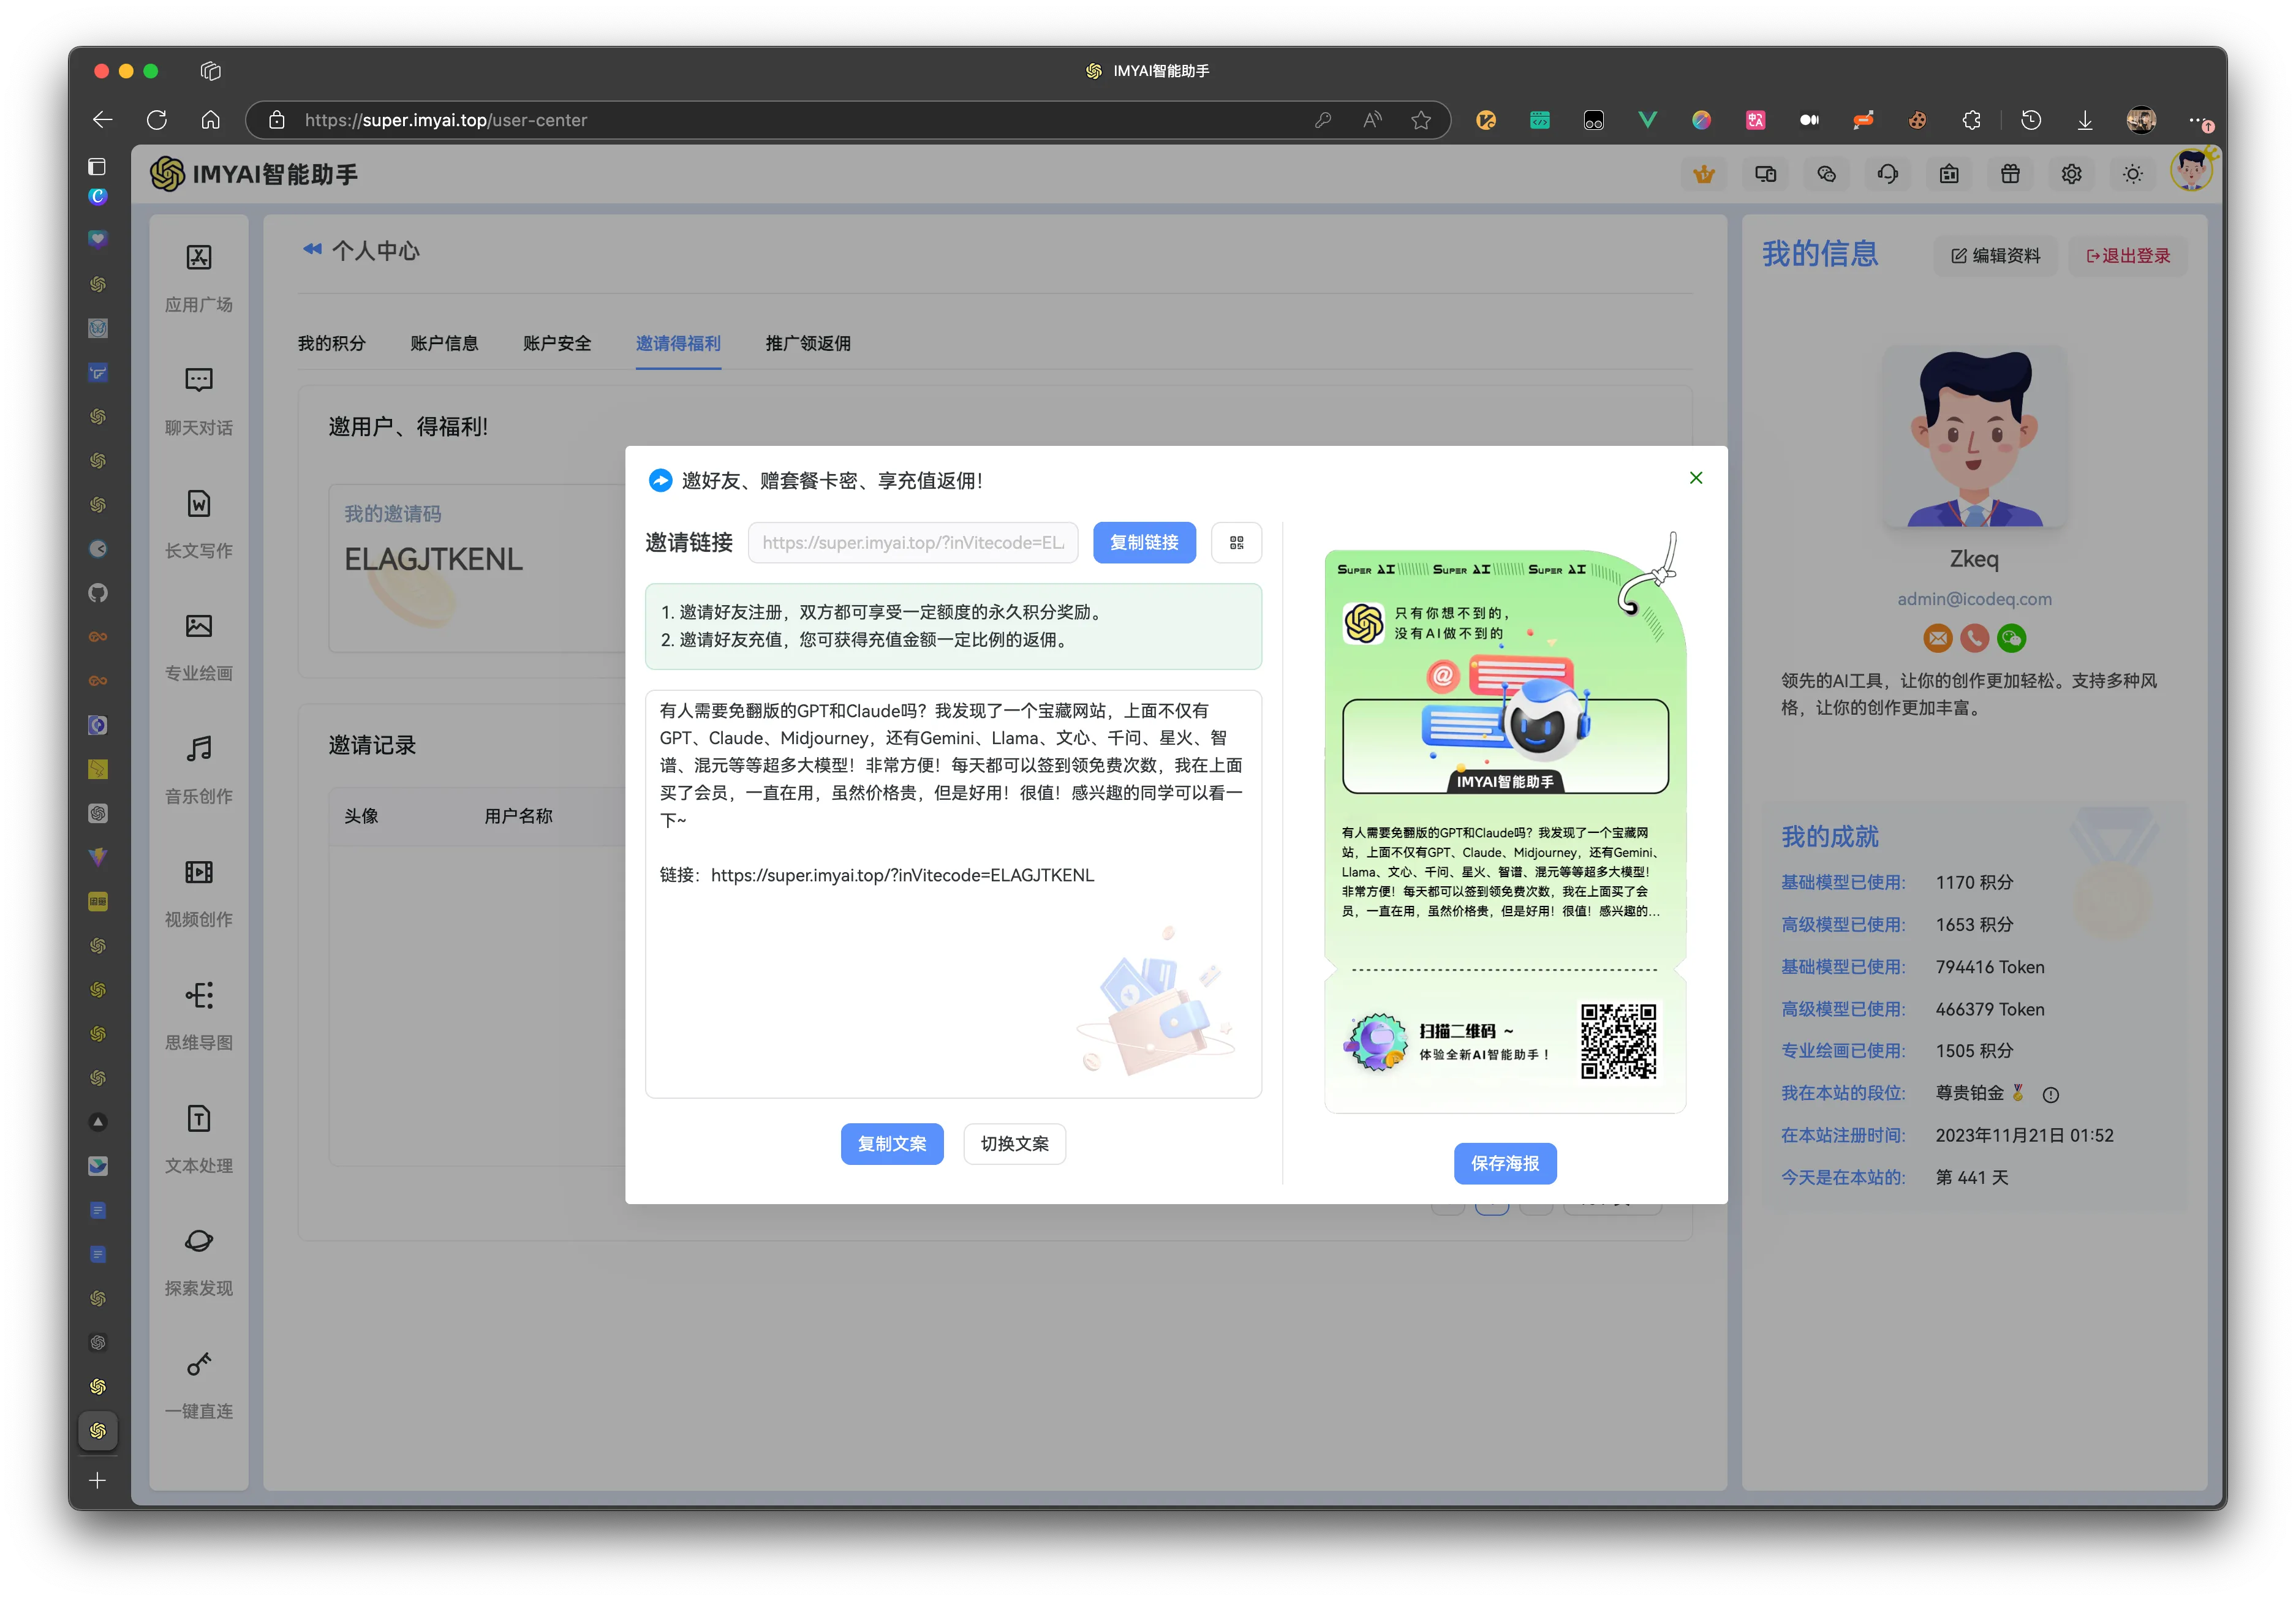Screen dimensions: 2296x1601
Task: Switch to 我的积分 tab
Action: click(x=331, y=343)
